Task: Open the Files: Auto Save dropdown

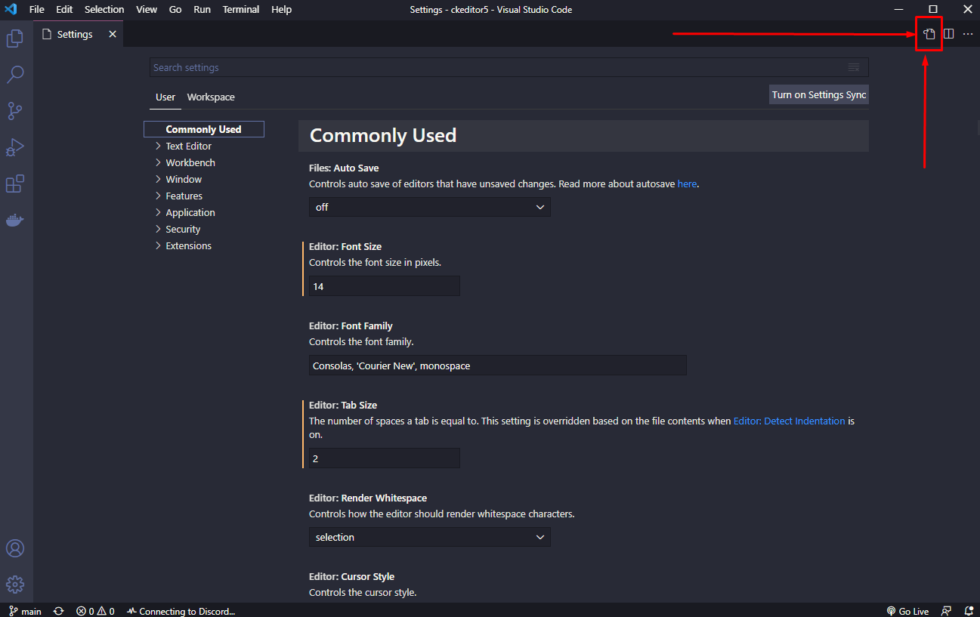Action: pos(429,207)
